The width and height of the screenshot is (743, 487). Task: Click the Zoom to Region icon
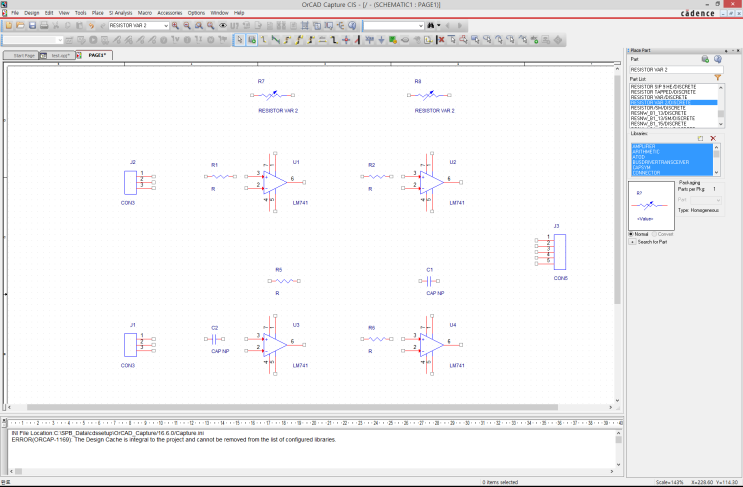pyautogui.click(x=199, y=25)
